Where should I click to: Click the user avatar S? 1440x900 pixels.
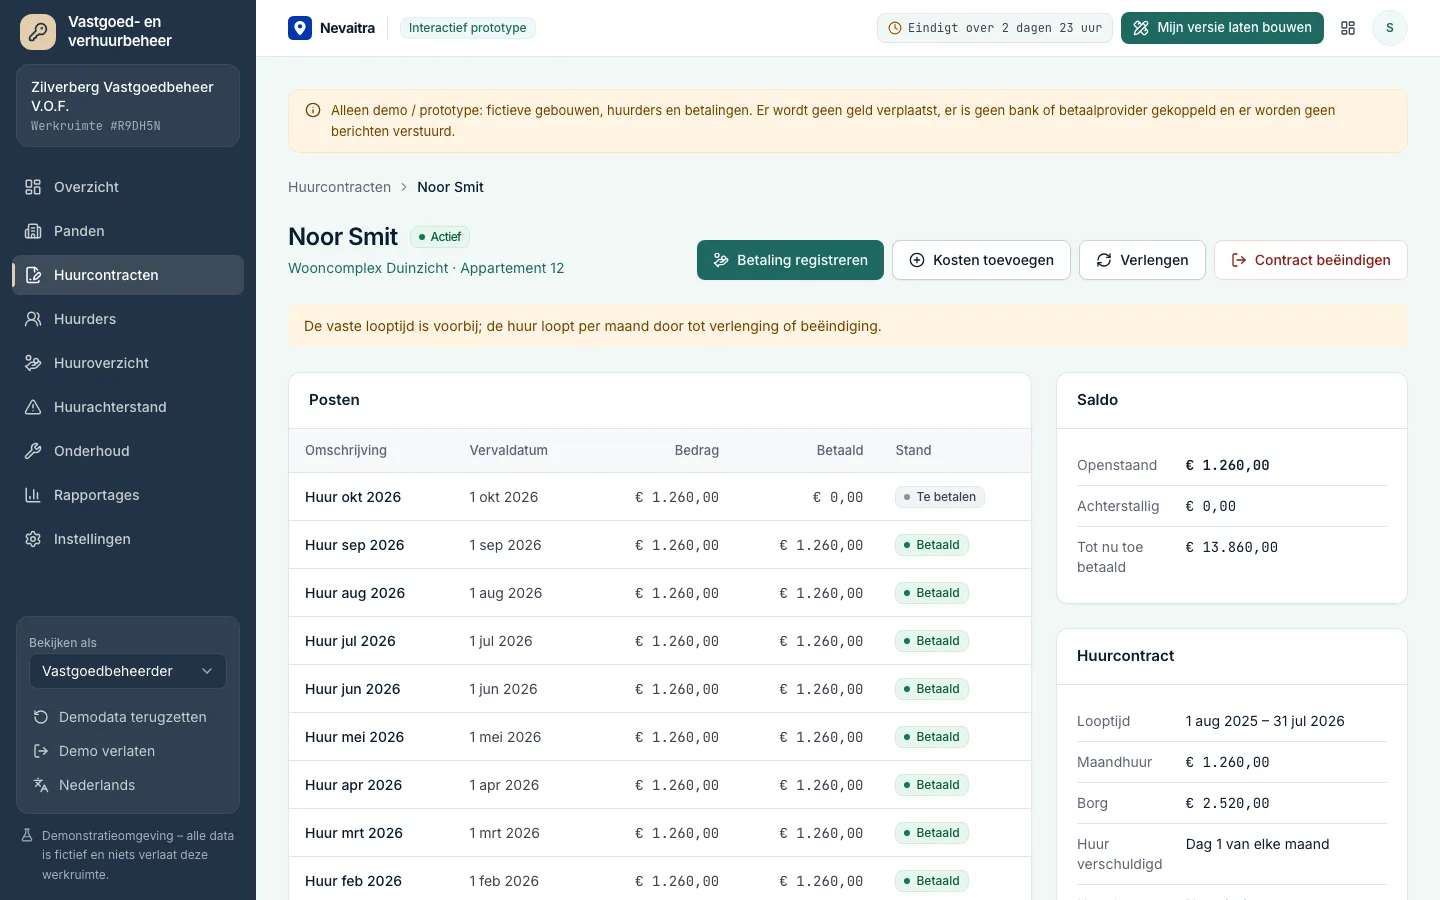tap(1389, 28)
